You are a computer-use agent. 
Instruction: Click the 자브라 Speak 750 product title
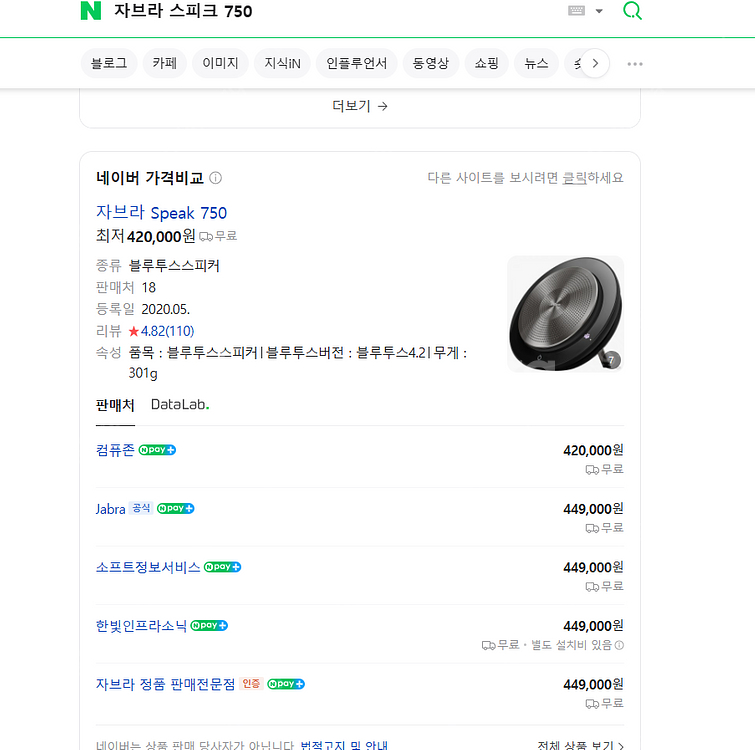161,212
